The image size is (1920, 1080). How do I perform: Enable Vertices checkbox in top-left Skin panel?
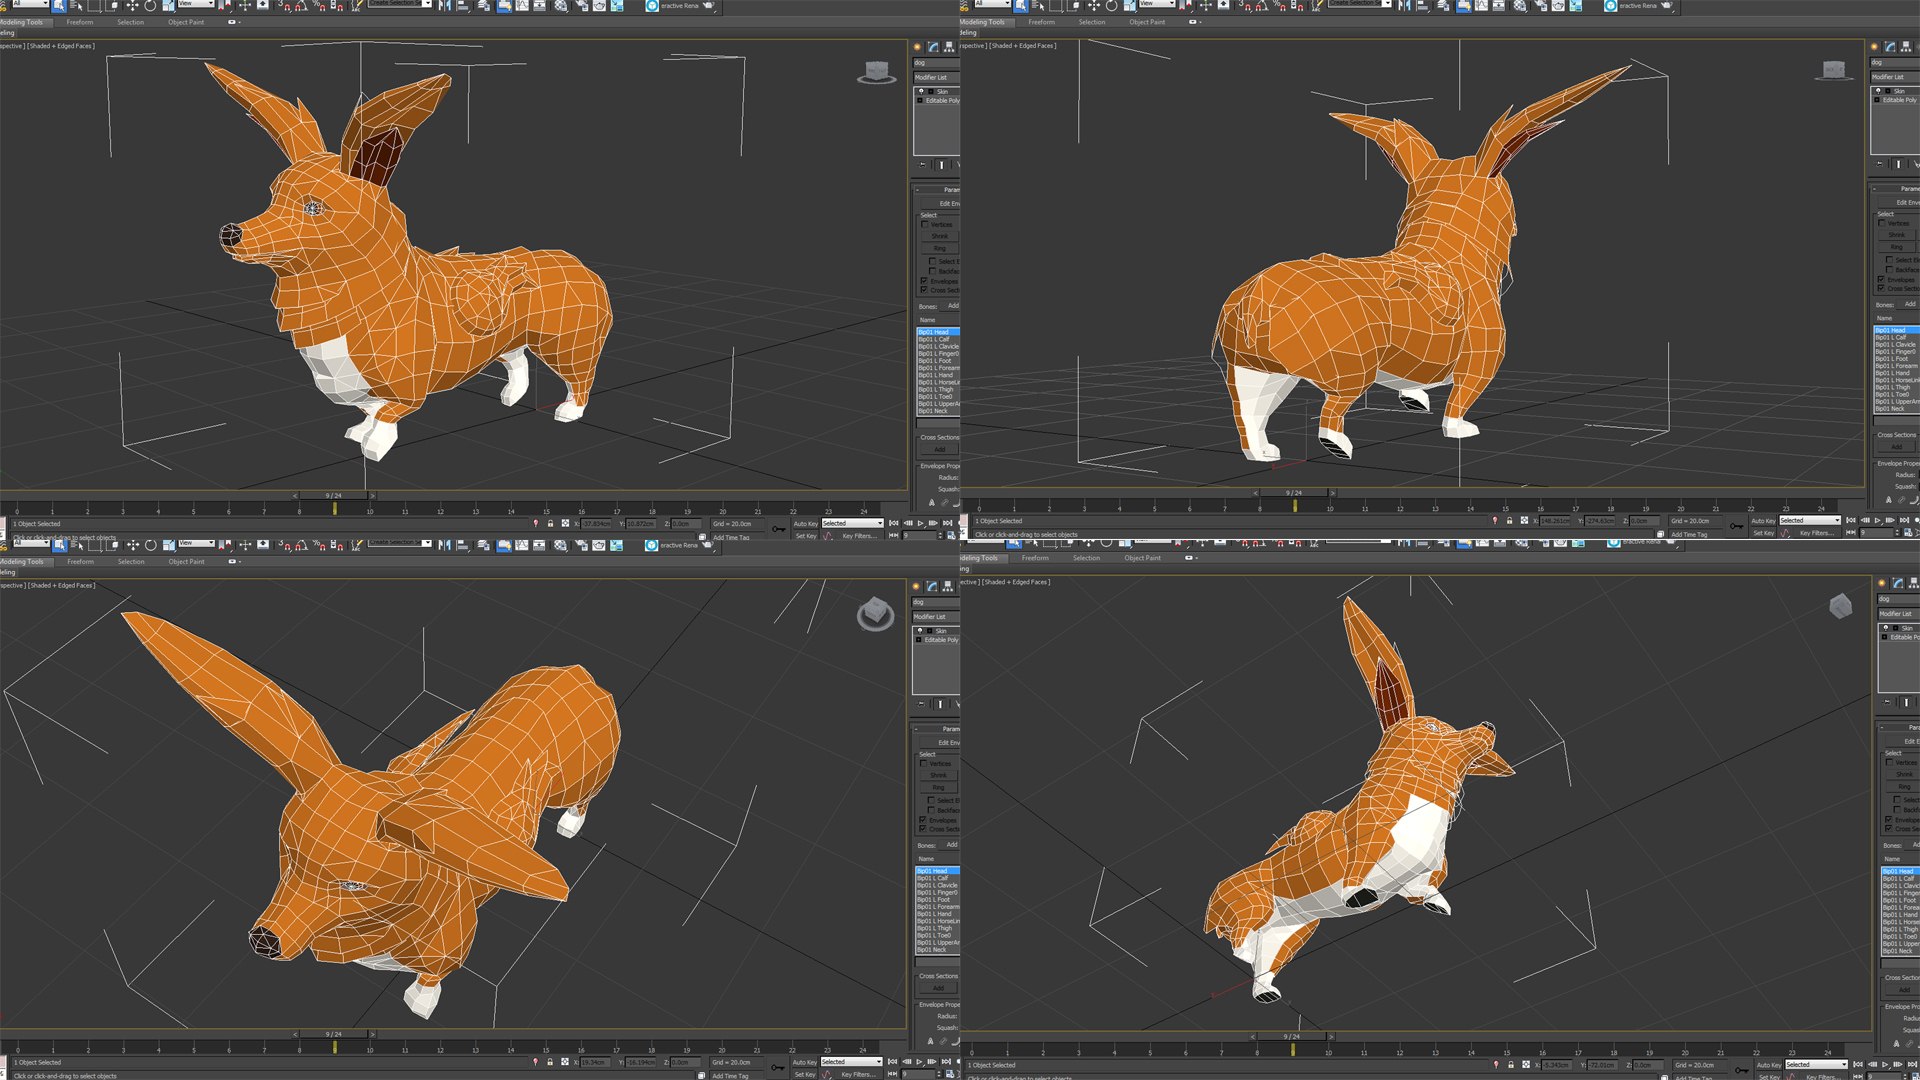tap(925, 225)
